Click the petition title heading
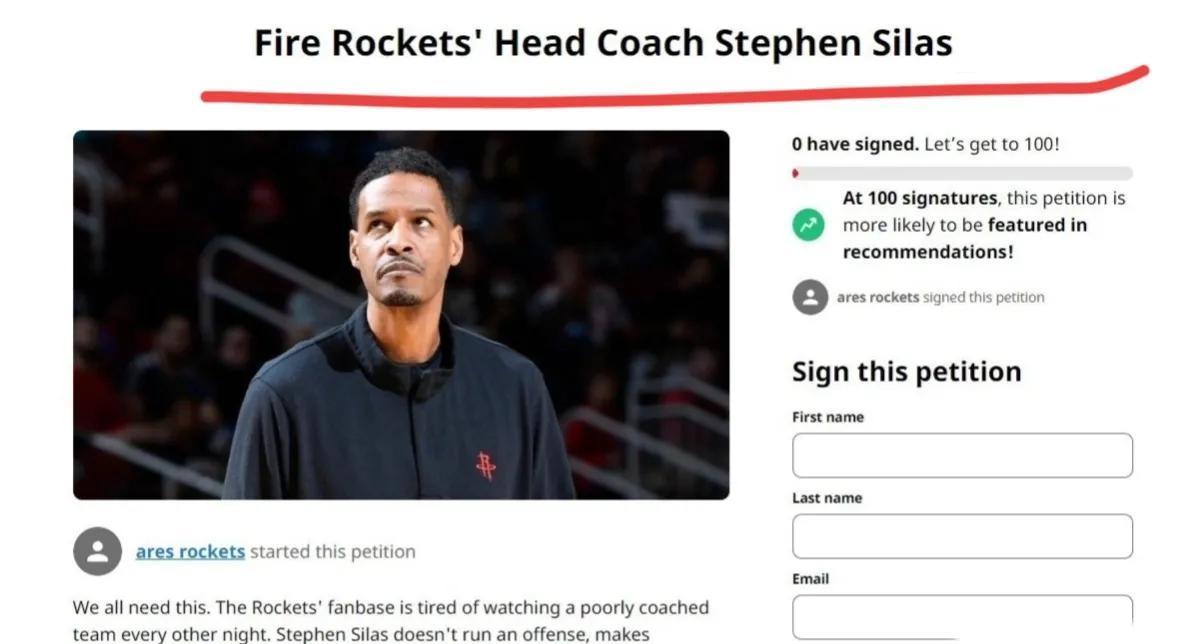The width and height of the screenshot is (1180, 644). pos(604,43)
